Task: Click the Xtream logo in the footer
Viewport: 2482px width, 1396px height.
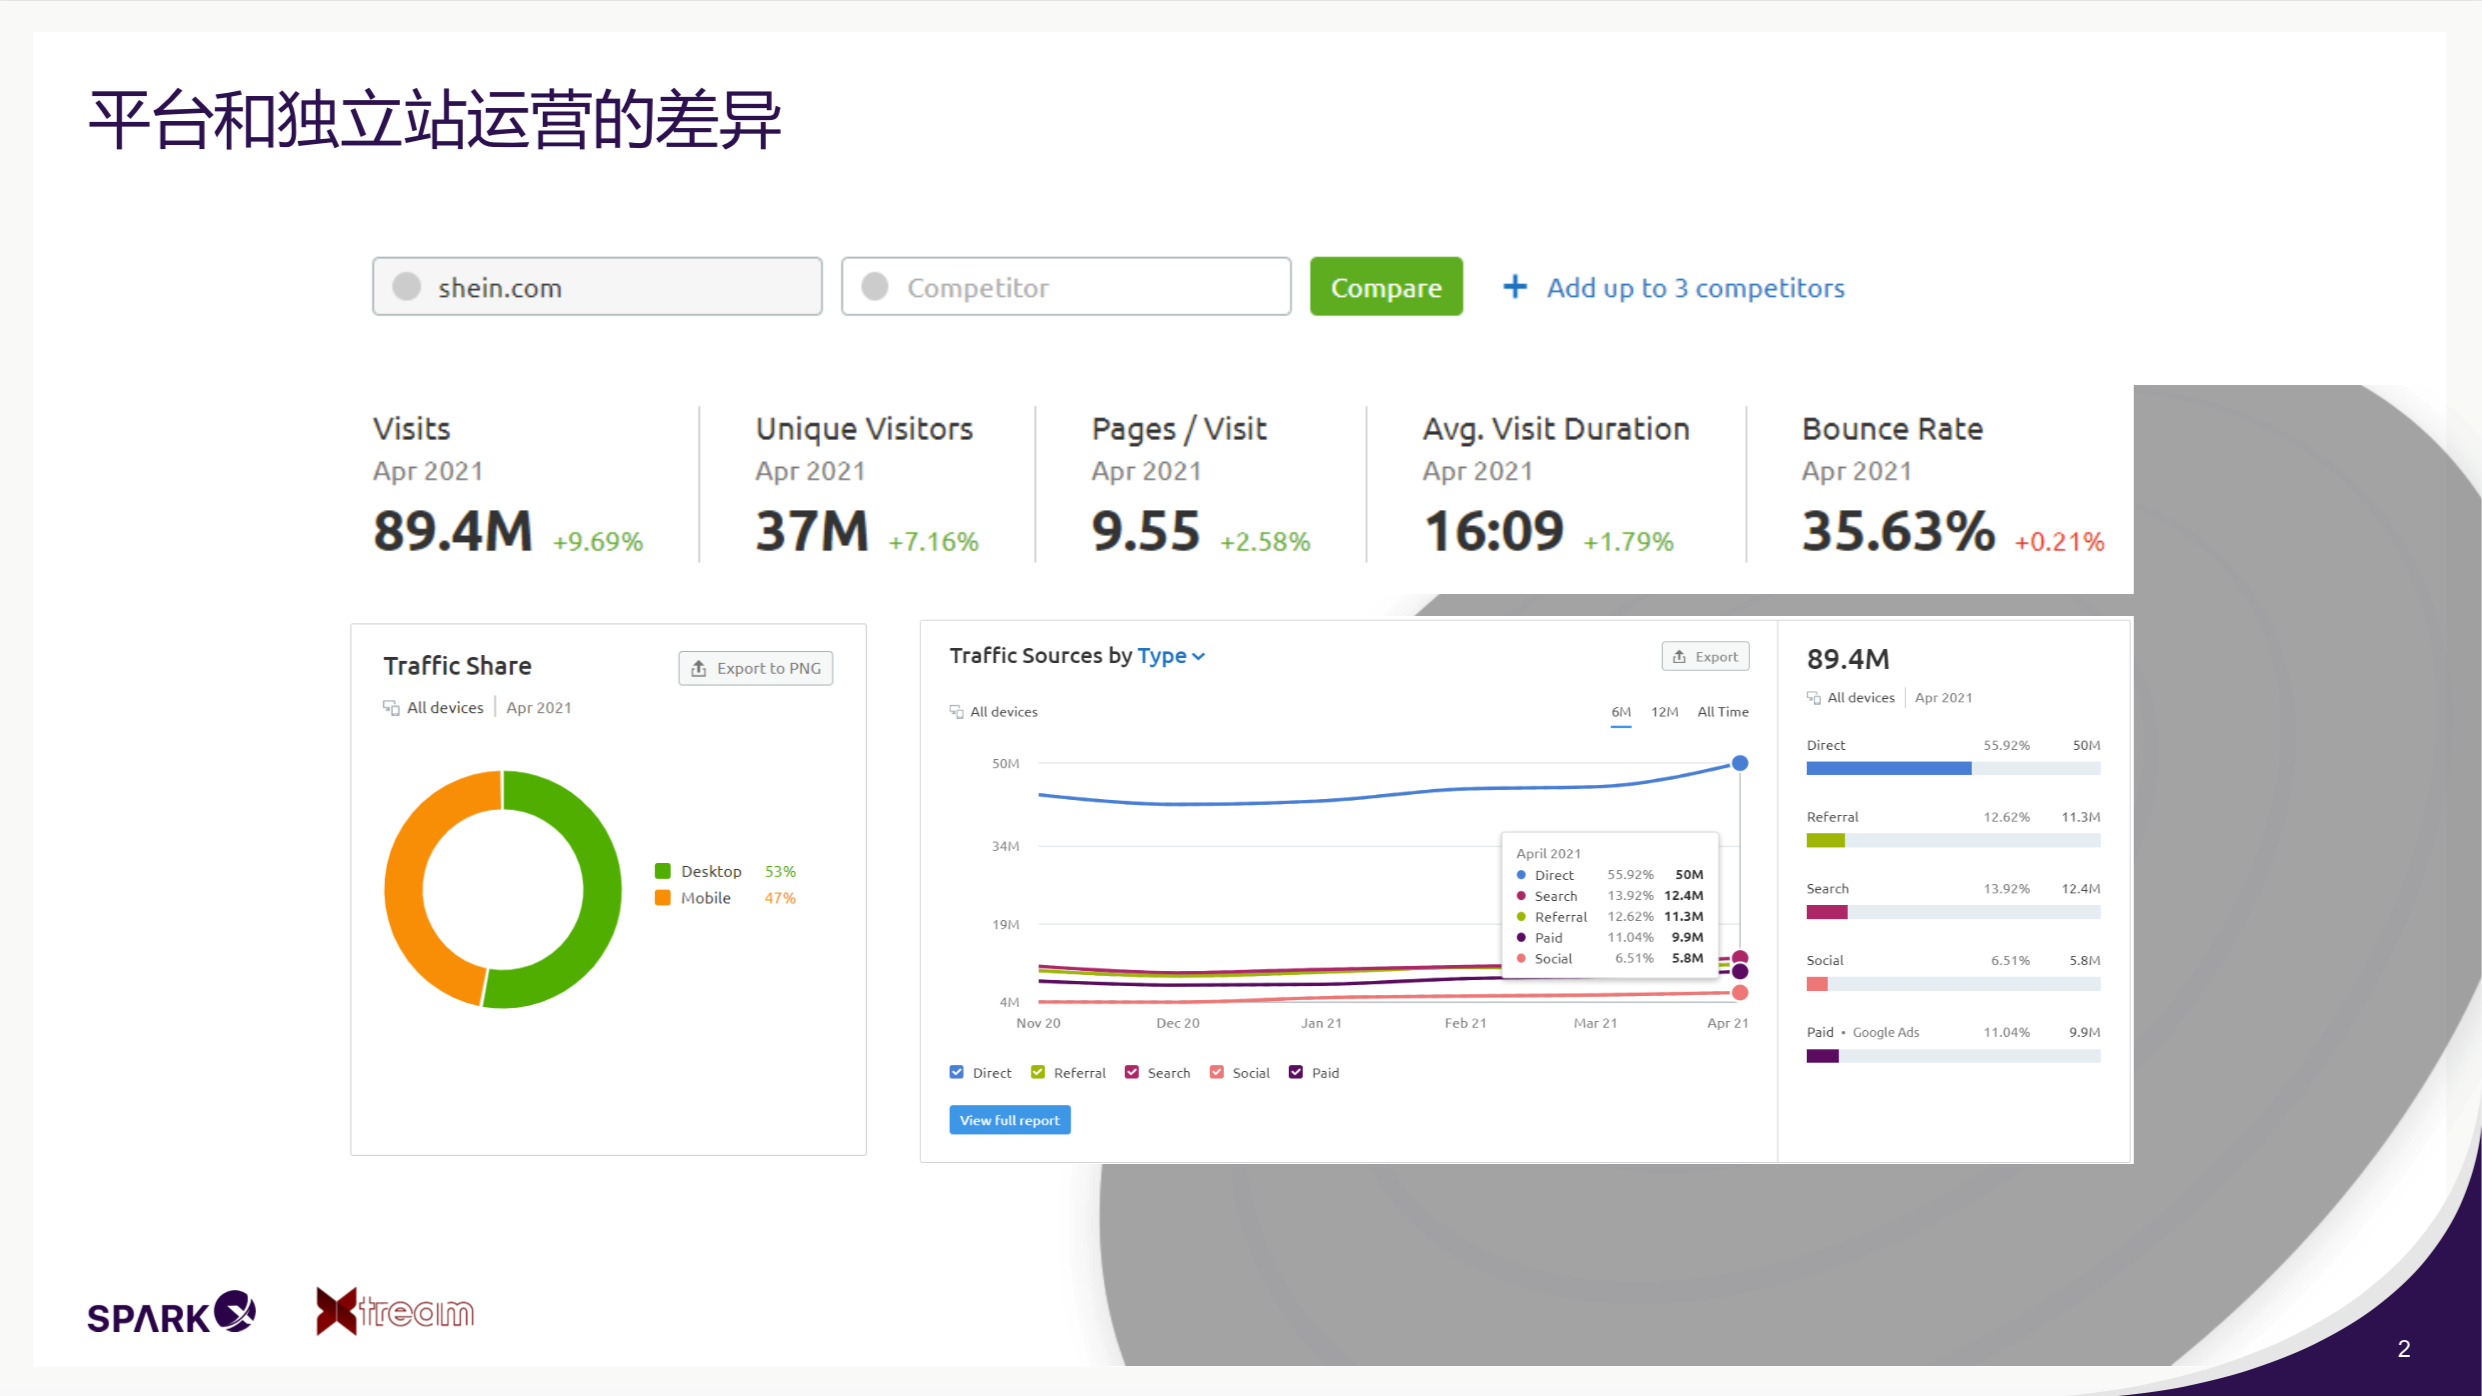Action: tap(395, 1311)
